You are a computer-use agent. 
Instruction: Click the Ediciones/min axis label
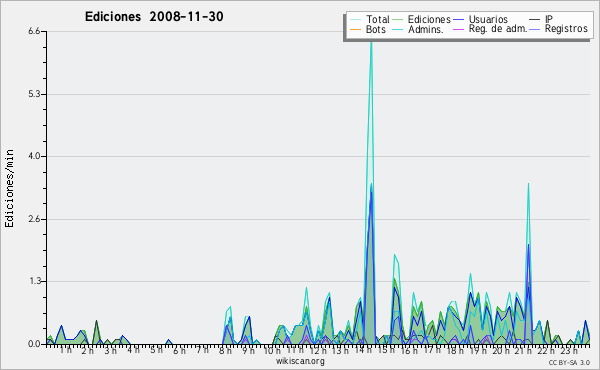[x=9, y=188]
